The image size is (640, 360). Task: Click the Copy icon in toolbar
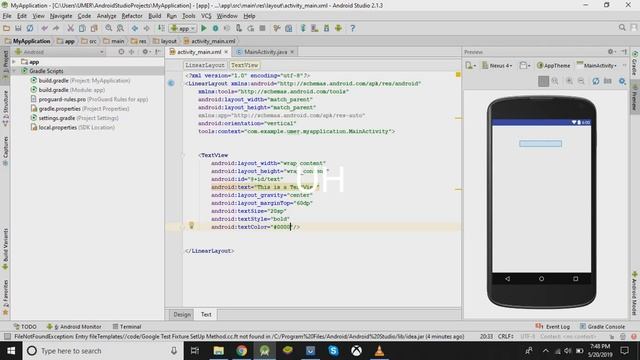point(82,28)
